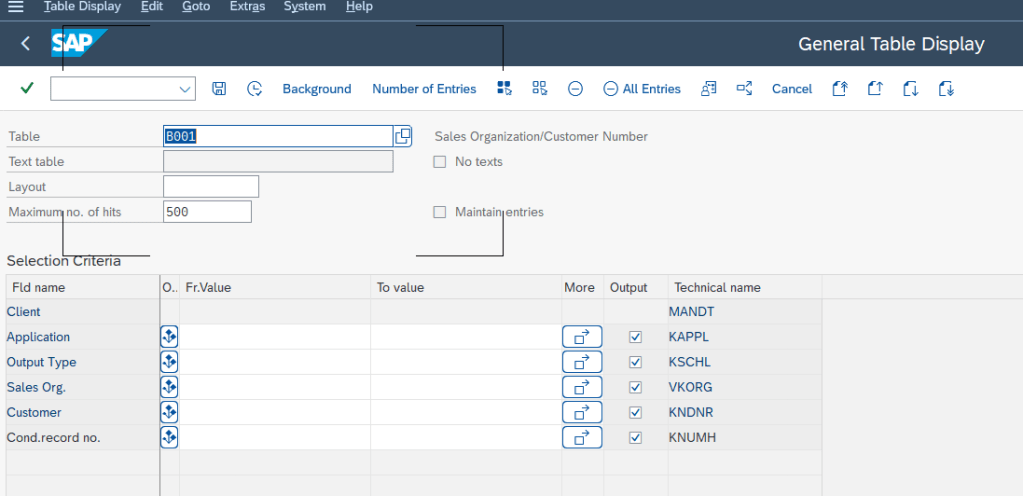The image size is (1023, 496).
Task: Open the Extras menu
Action: [x=247, y=7]
